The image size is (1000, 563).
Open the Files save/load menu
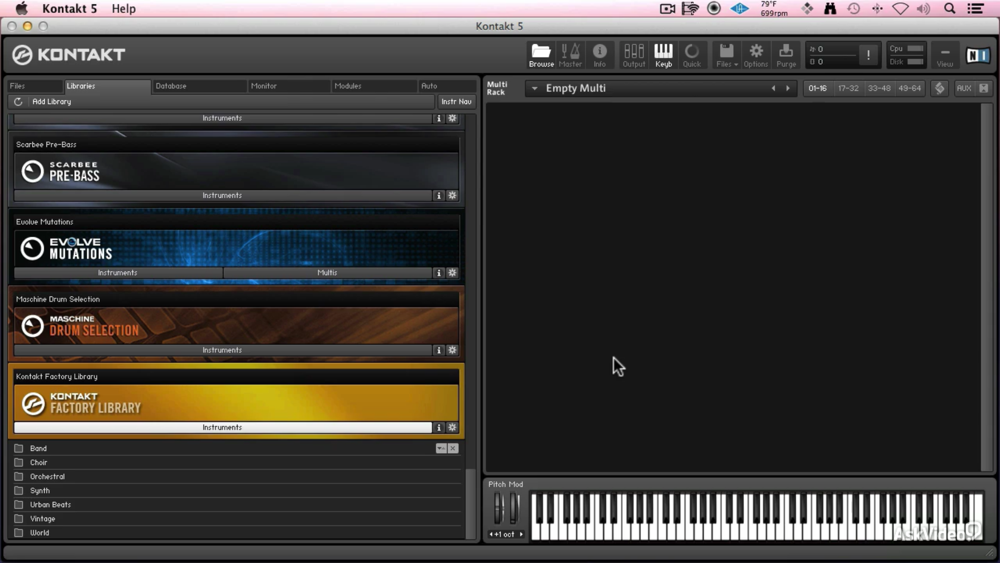[726, 55]
